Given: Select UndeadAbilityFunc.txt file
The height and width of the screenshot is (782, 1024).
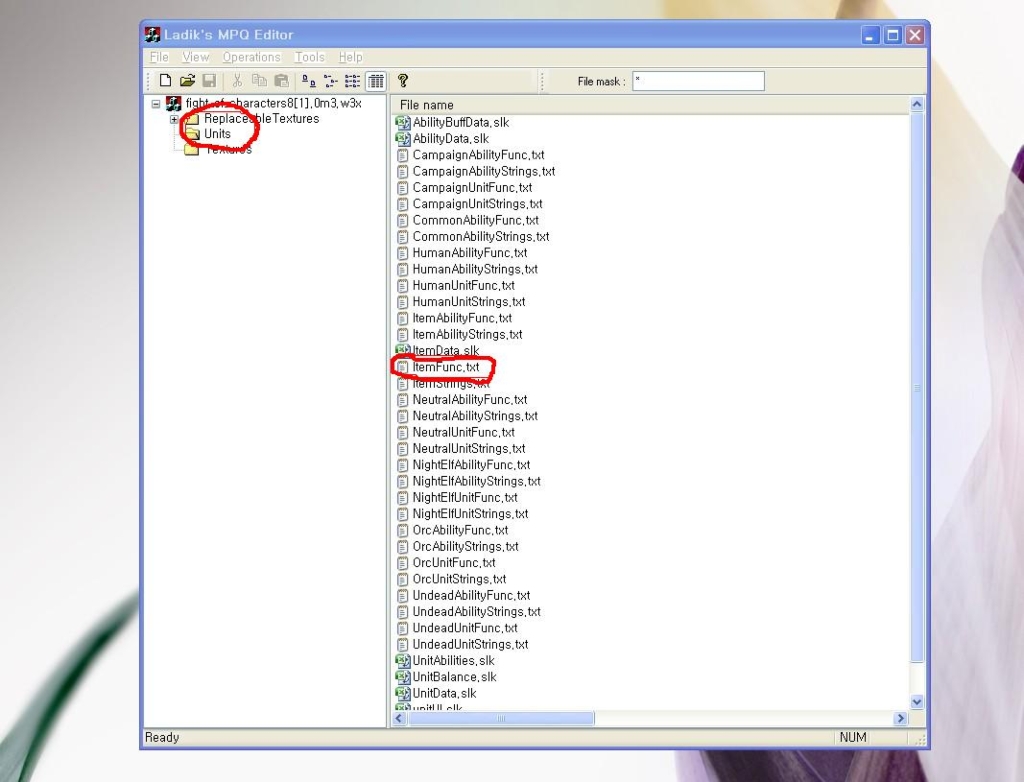Looking at the screenshot, I should point(472,596).
